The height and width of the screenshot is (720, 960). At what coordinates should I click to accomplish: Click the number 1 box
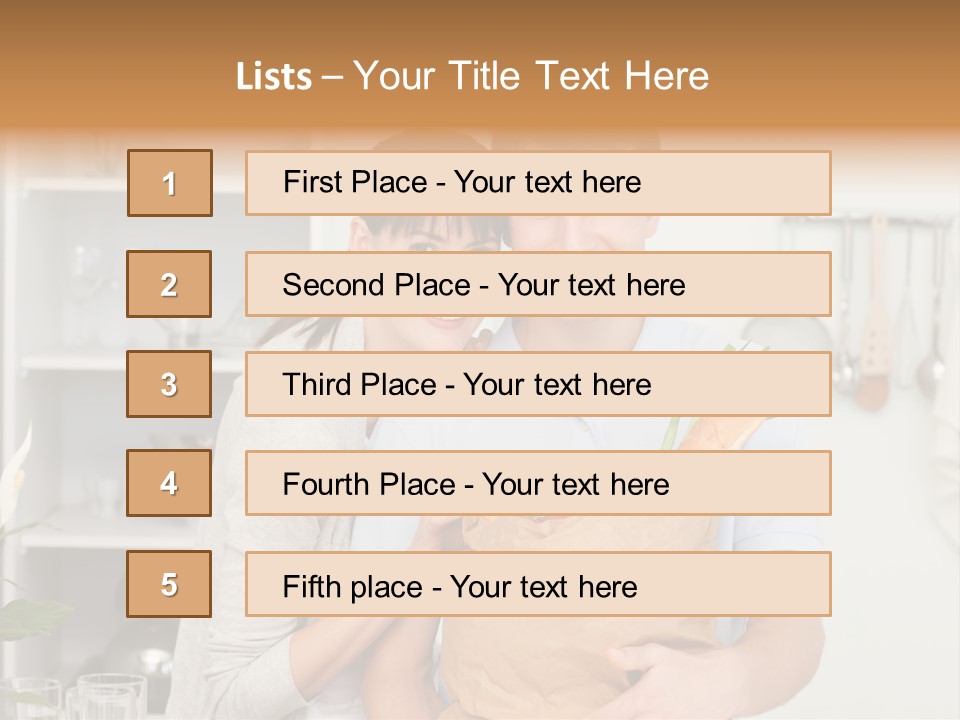click(x=170, y=183)
